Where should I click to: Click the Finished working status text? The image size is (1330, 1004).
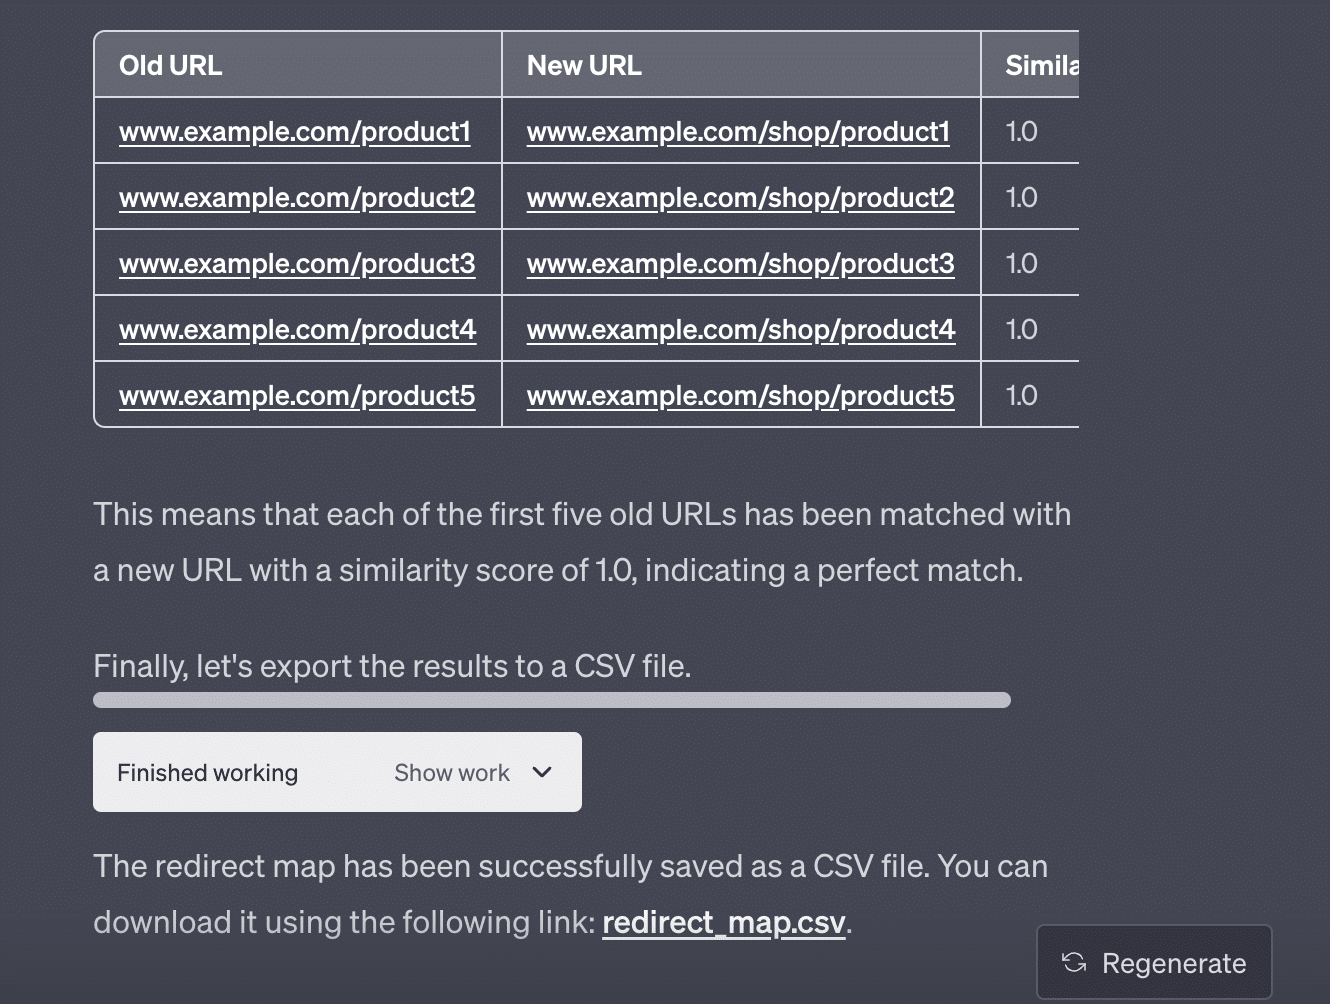click(x=207, y=773)
